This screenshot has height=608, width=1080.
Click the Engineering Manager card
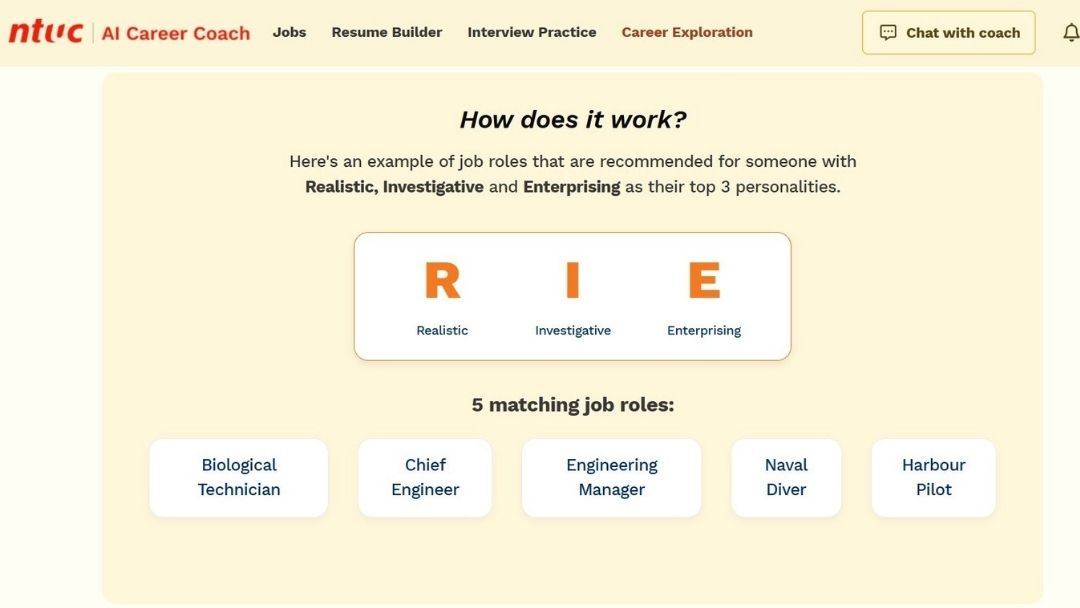[x=611, y=477]
